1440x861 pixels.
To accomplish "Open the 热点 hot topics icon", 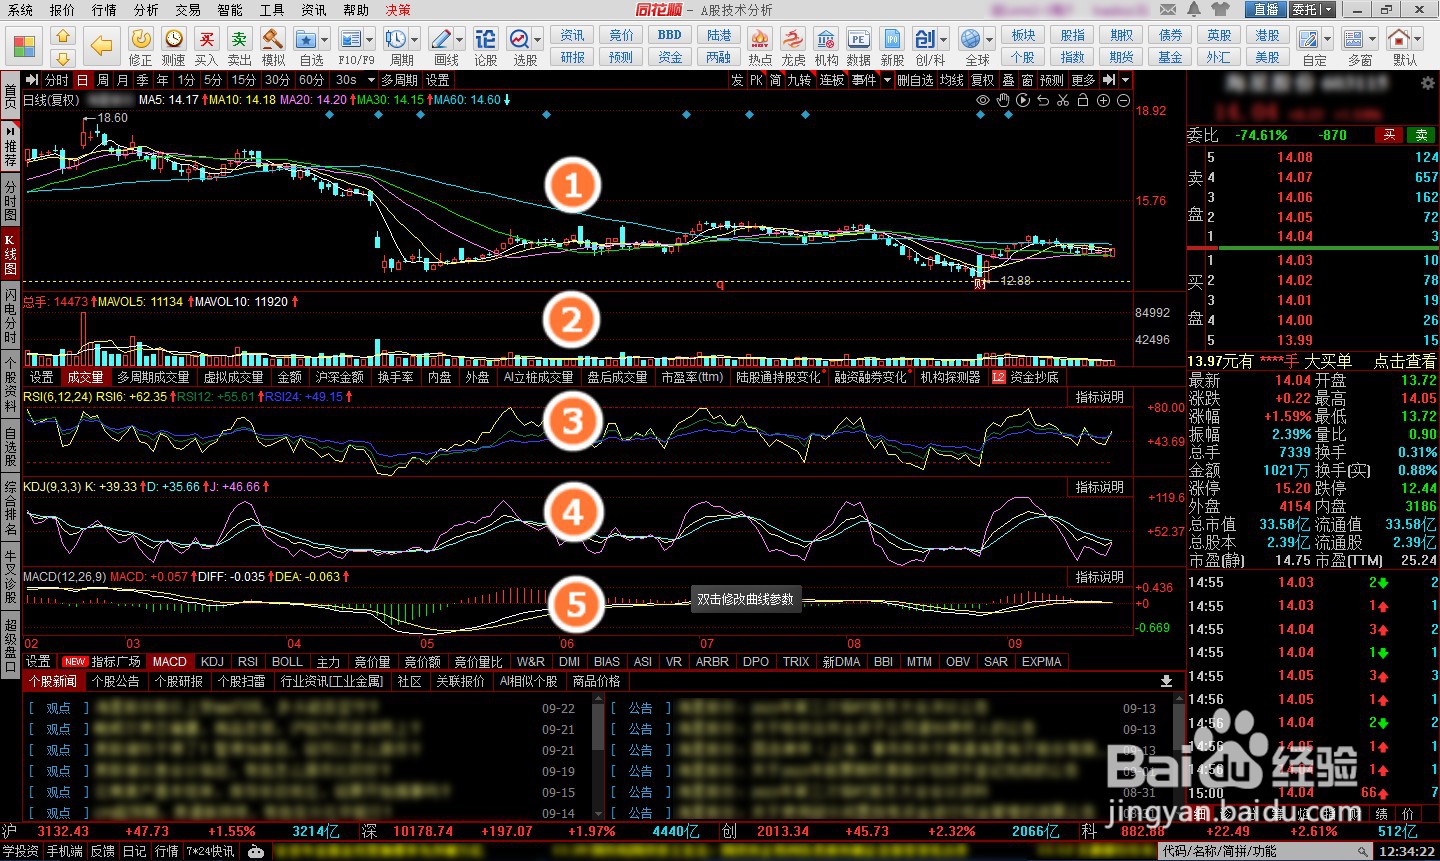I will click(760, 39).
